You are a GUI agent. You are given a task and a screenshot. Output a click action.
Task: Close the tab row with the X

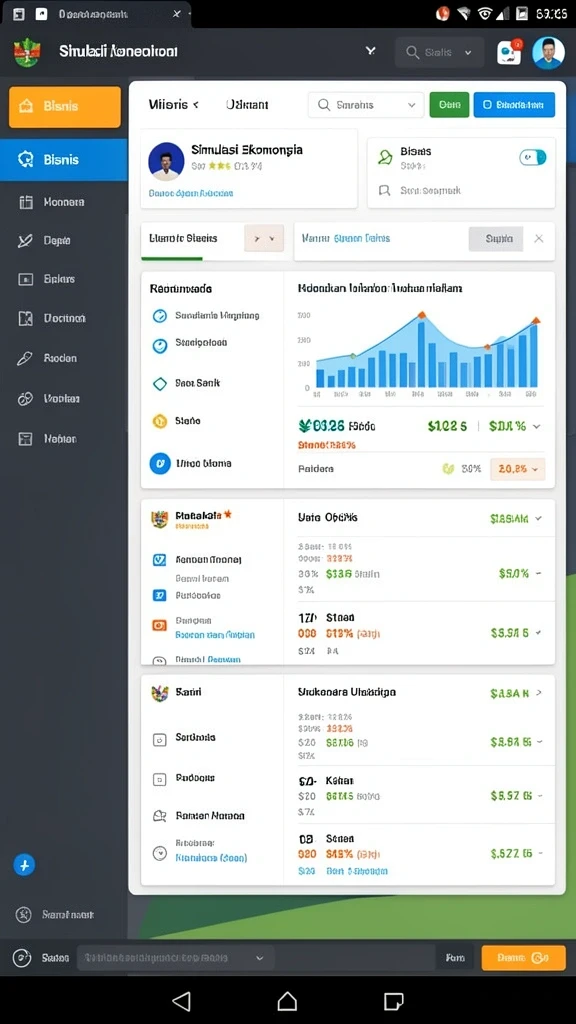(539, 239)
